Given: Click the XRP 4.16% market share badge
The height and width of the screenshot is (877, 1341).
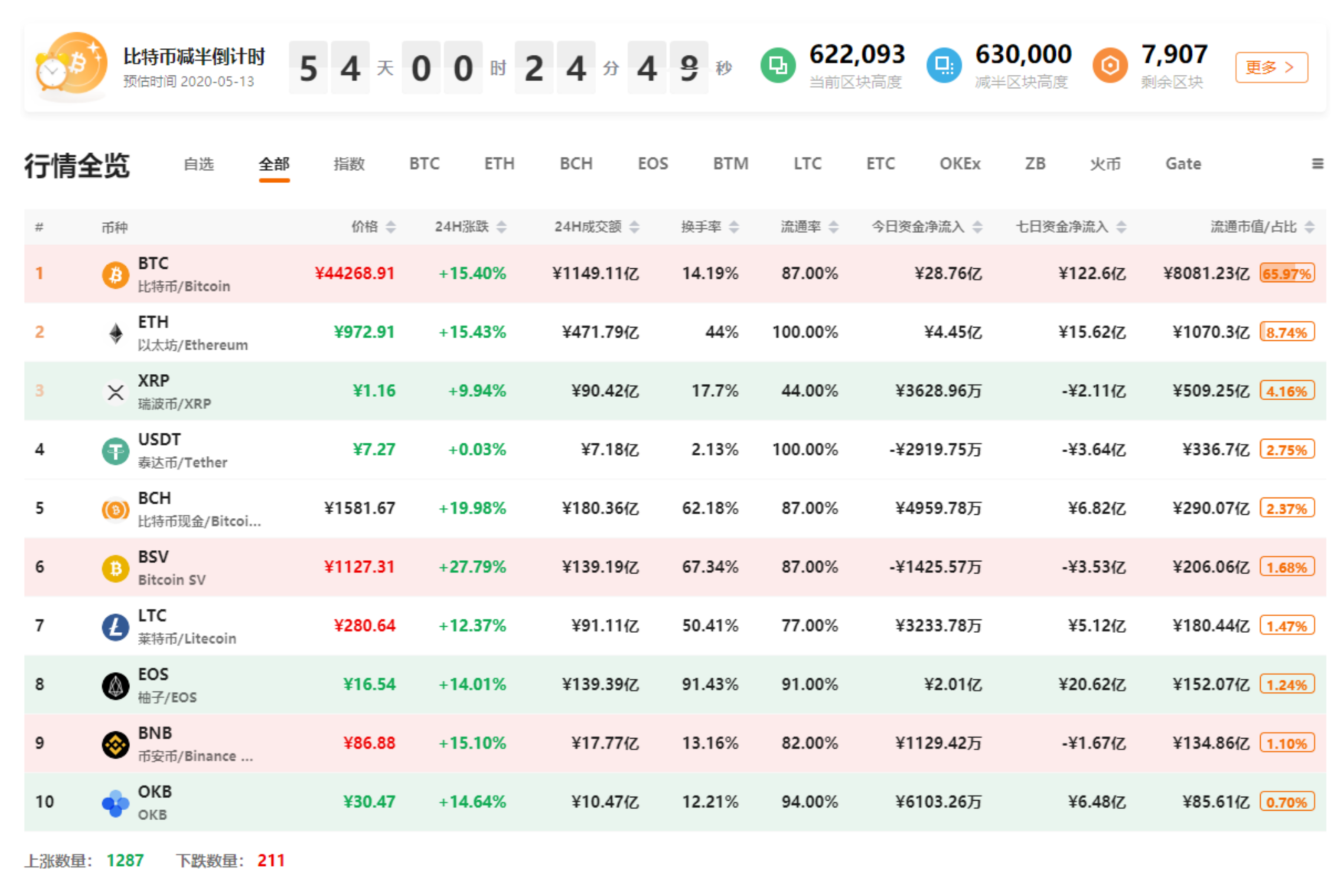Looking at the screenshot, I should (1287, 392).
